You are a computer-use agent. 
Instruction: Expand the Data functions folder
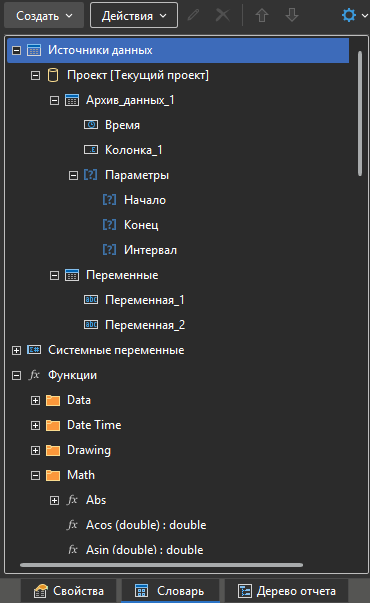[35, 400]
